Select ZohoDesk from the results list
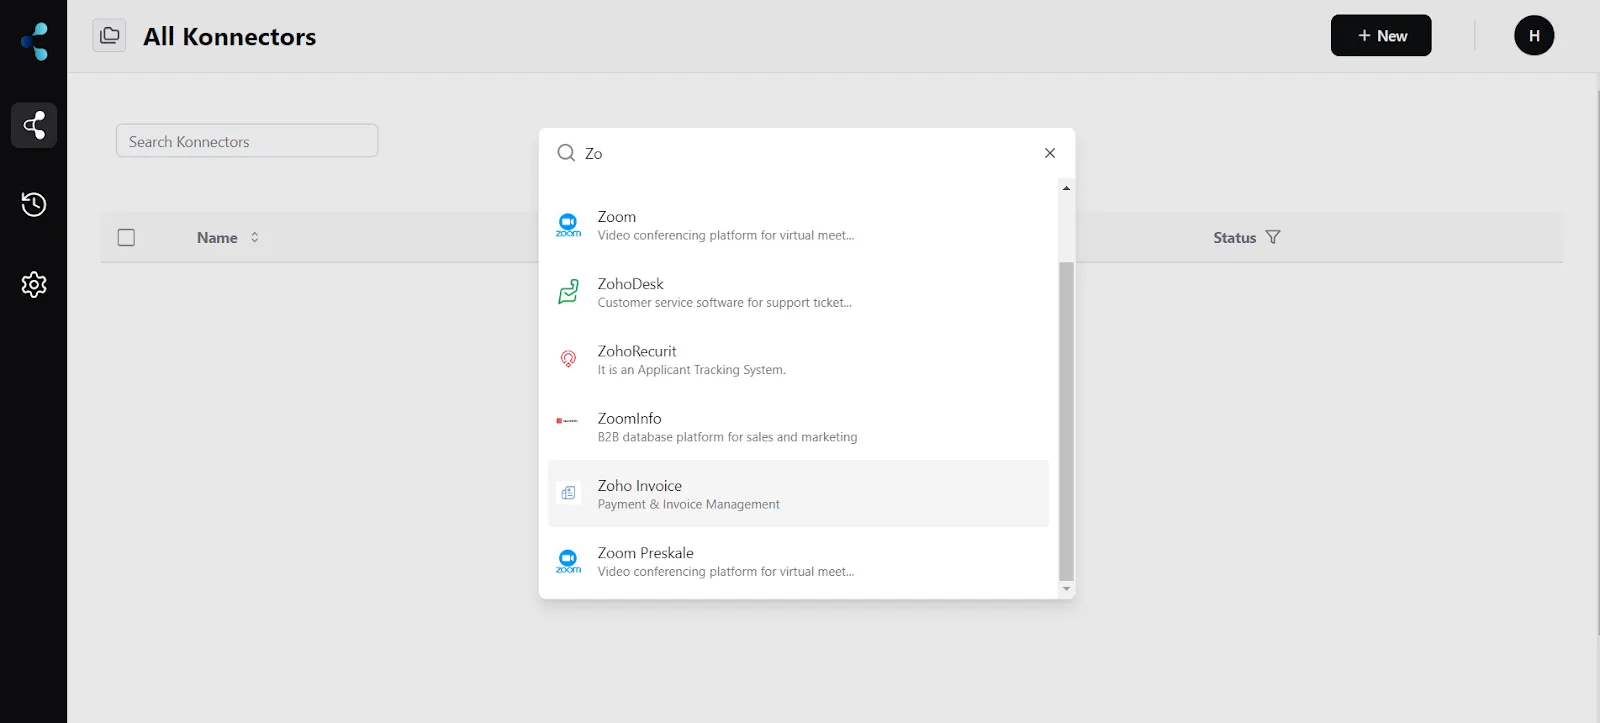 coord(798,292)
